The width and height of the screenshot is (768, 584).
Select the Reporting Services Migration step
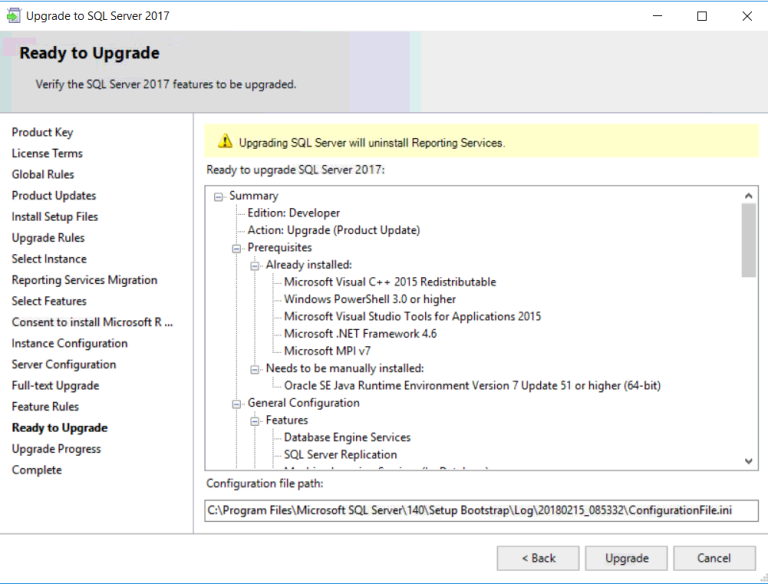[84, 280]
